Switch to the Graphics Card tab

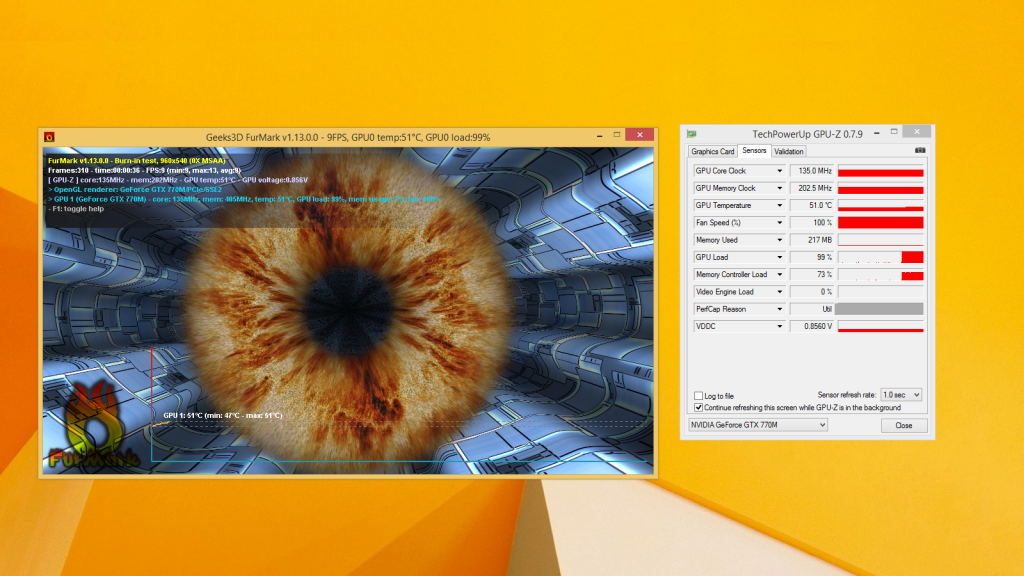tap(712, 152)
